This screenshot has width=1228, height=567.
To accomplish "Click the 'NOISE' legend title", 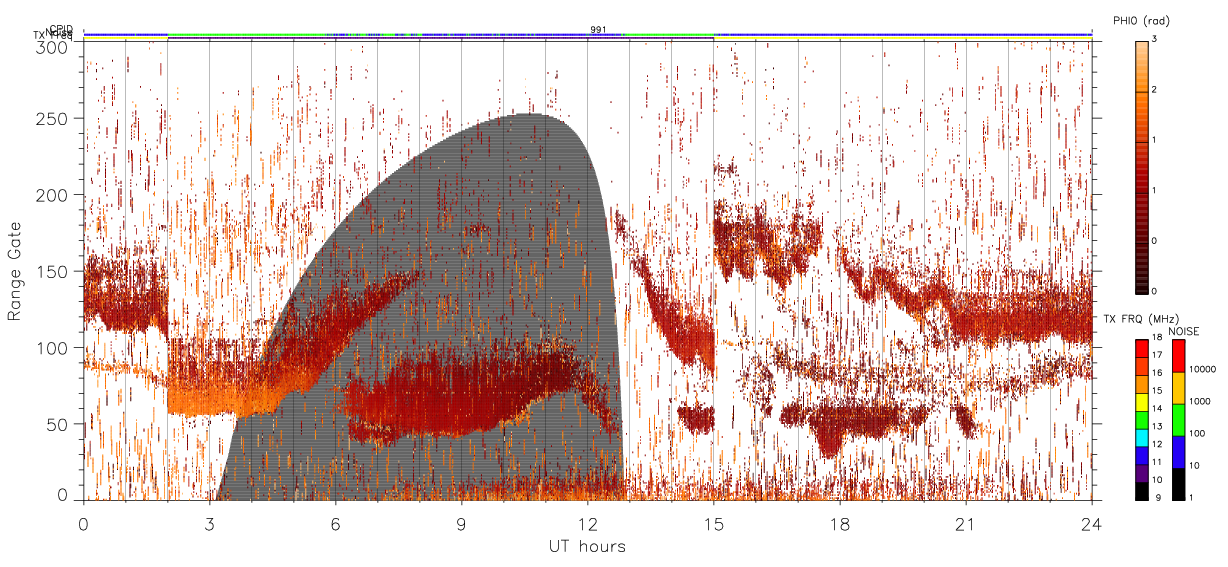I will [1185, 330].
